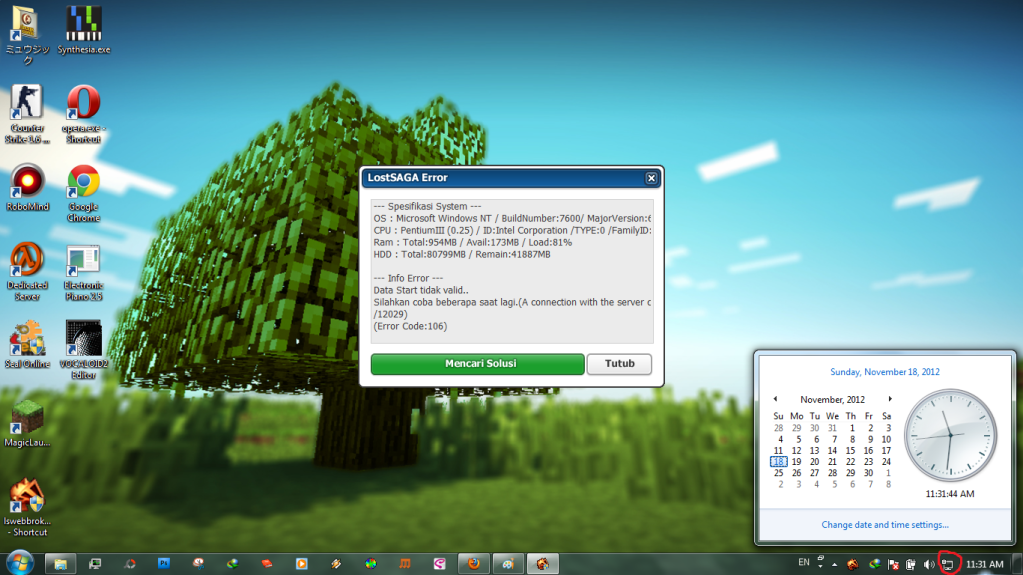
Task: Select date 15 in the calendar
Action: (850, 450)
